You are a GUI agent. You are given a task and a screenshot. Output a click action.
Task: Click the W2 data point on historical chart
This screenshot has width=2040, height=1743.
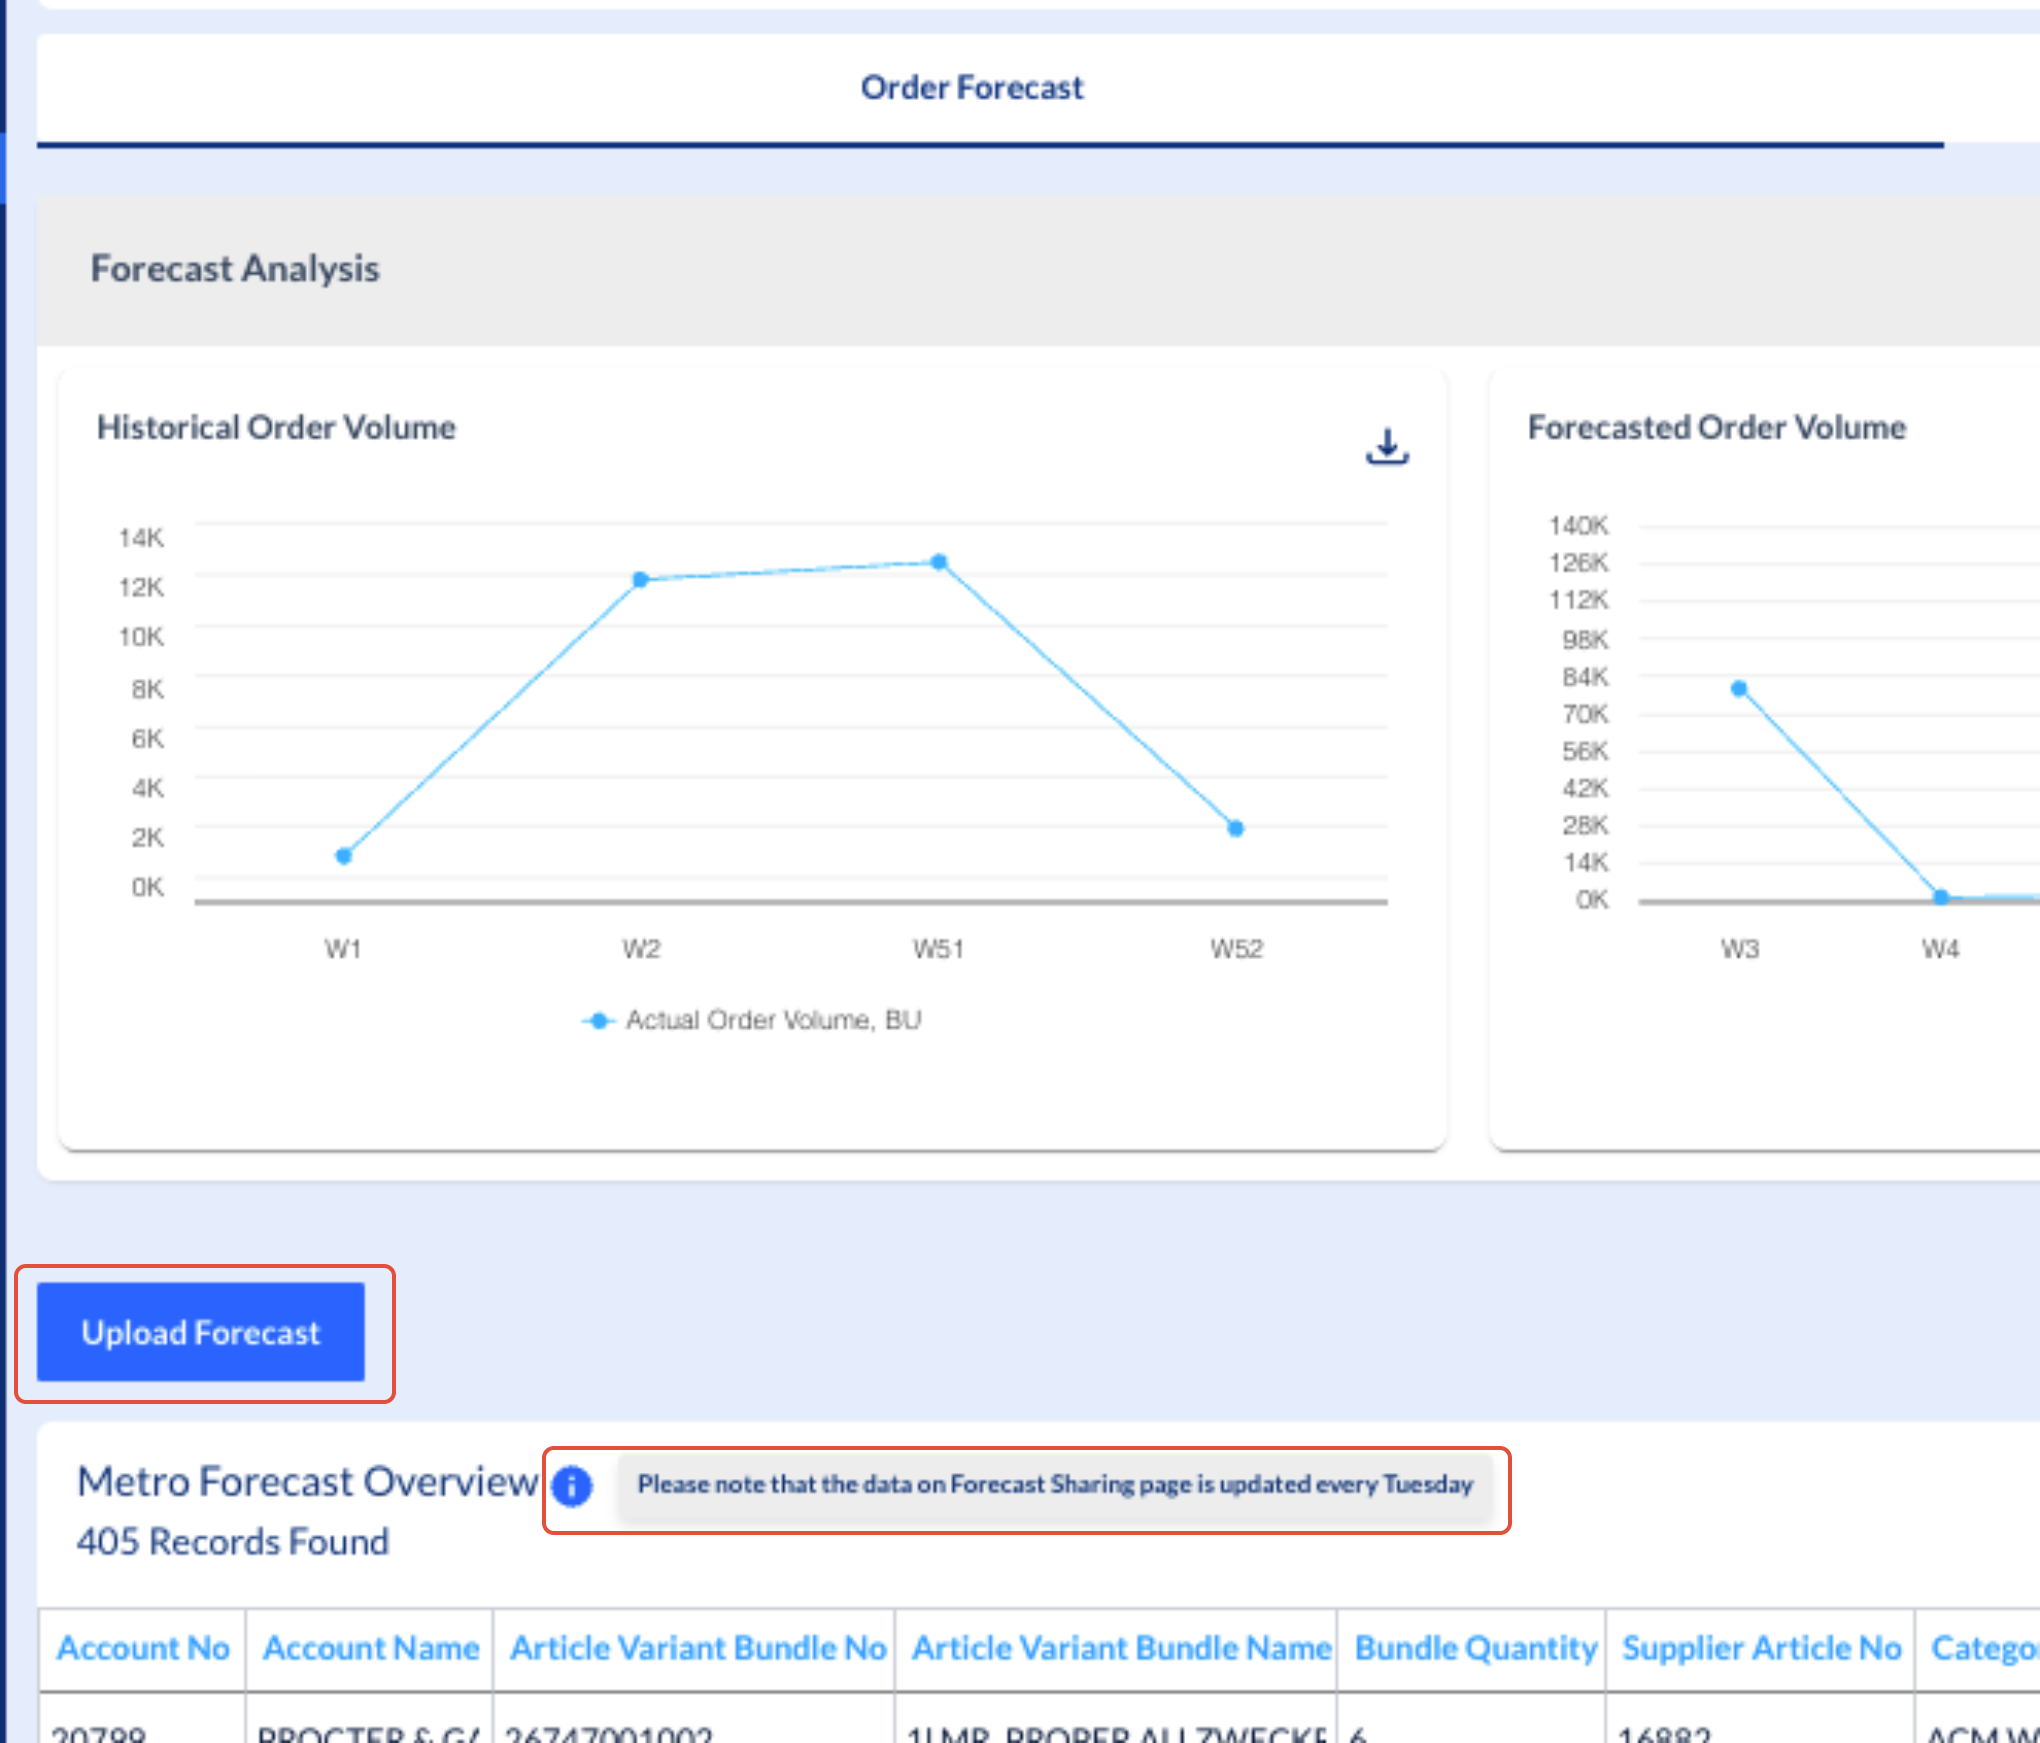point(641,579)
